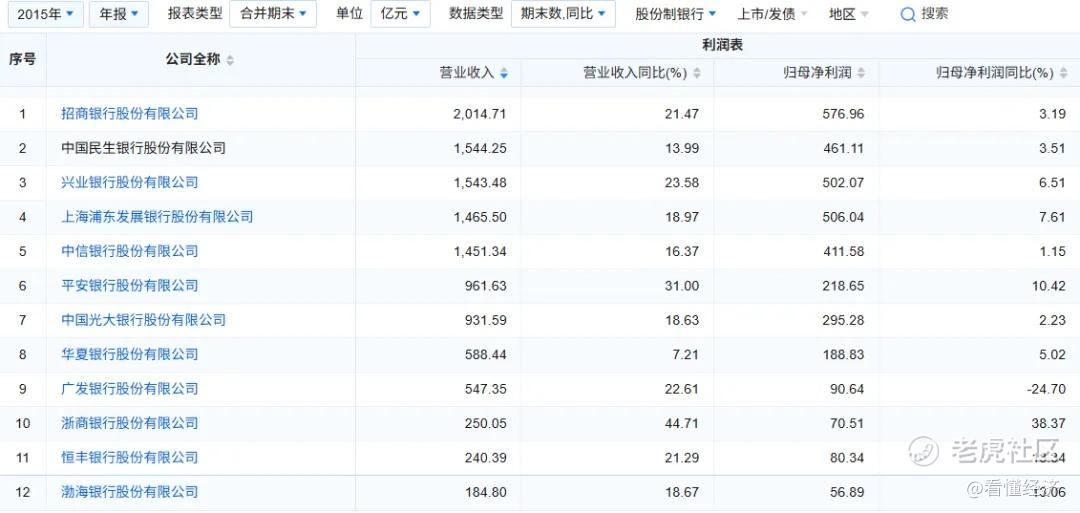
Task: Click revenue value 1,544.25
Action: click(480, 148)
